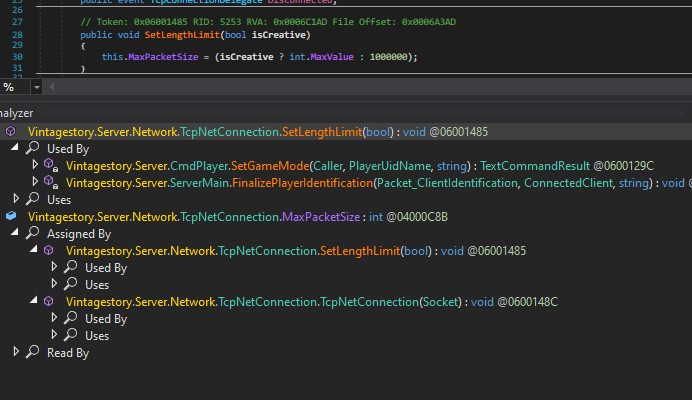
Task: Click the cube icon of the top SetLengthLimit analyzer row
Action: 11,131
